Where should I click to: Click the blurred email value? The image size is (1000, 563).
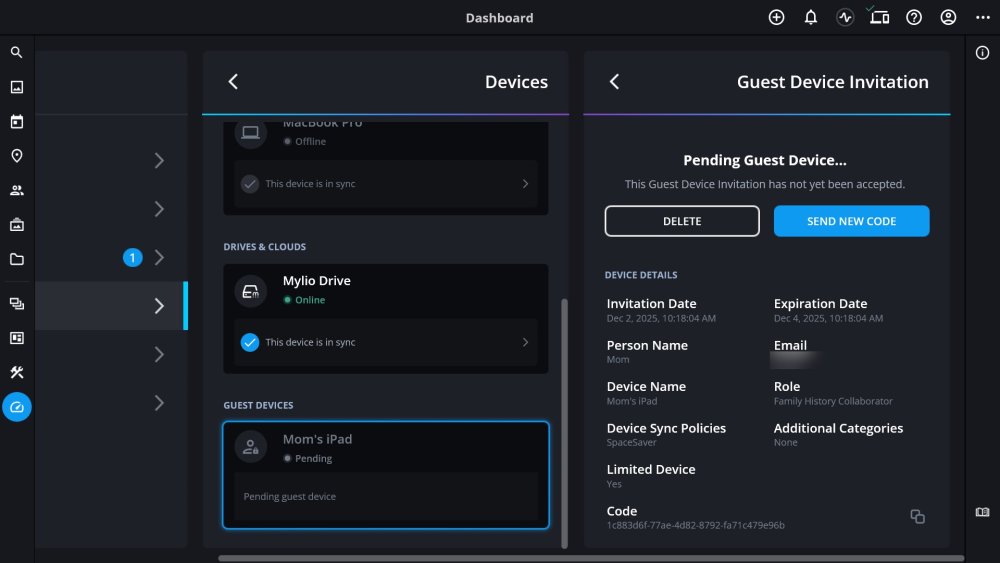tap(793, 360)
